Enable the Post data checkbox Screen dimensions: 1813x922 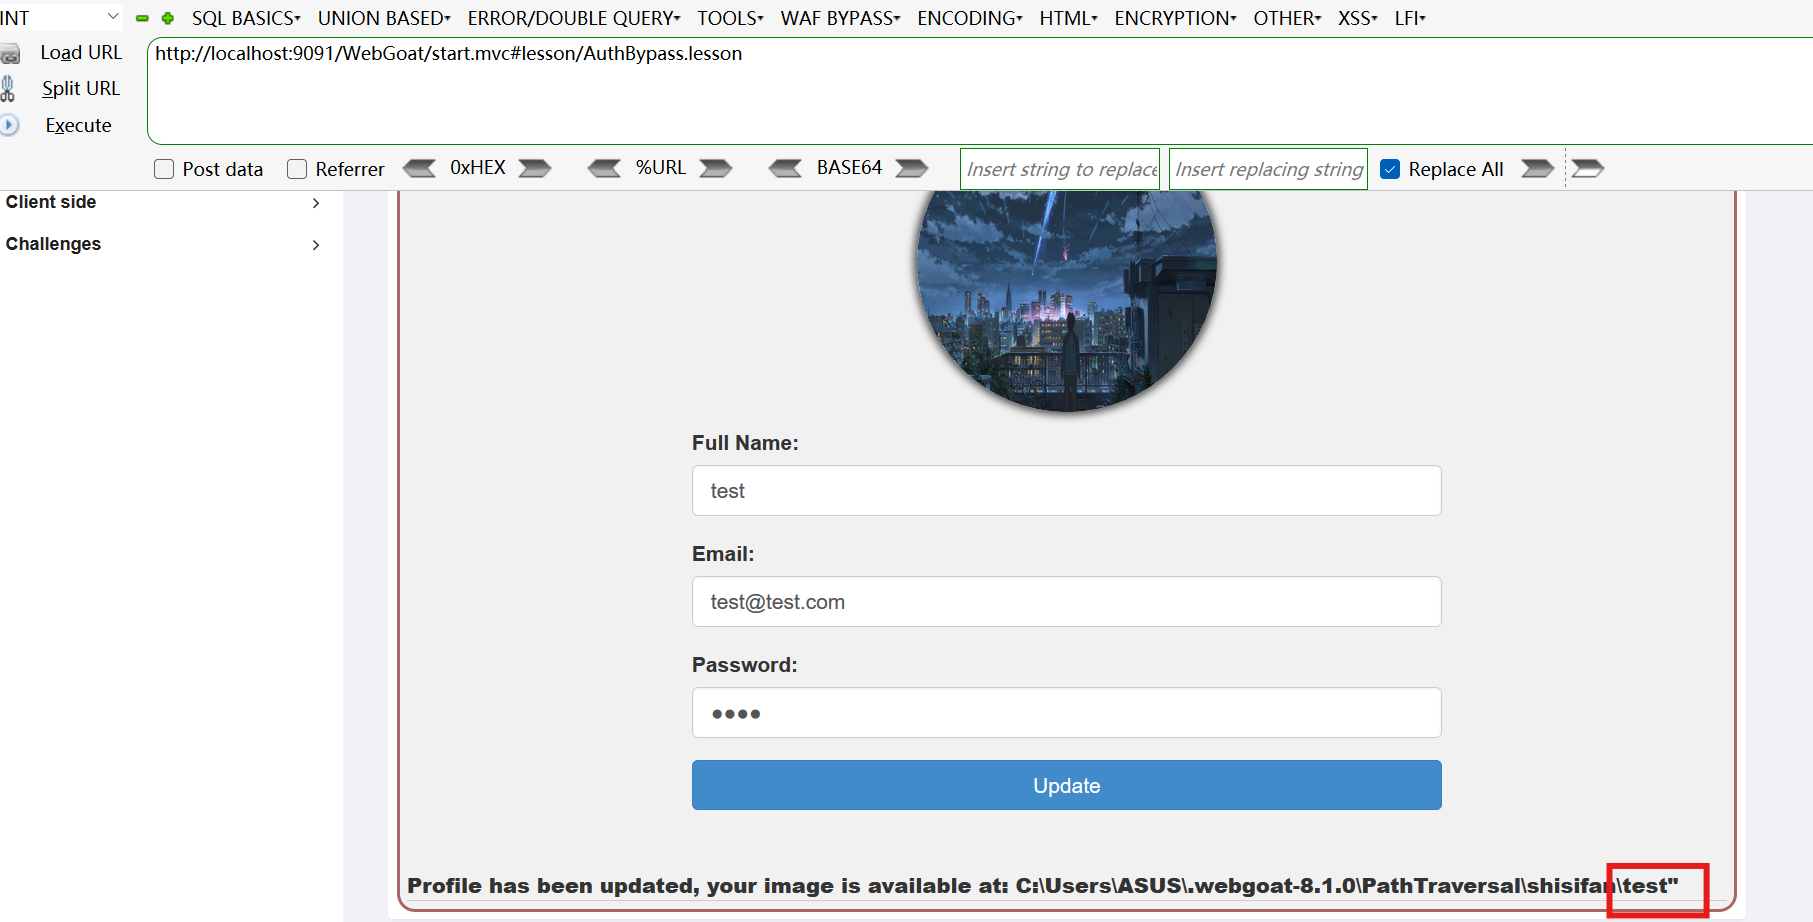(x=164, y=169)
